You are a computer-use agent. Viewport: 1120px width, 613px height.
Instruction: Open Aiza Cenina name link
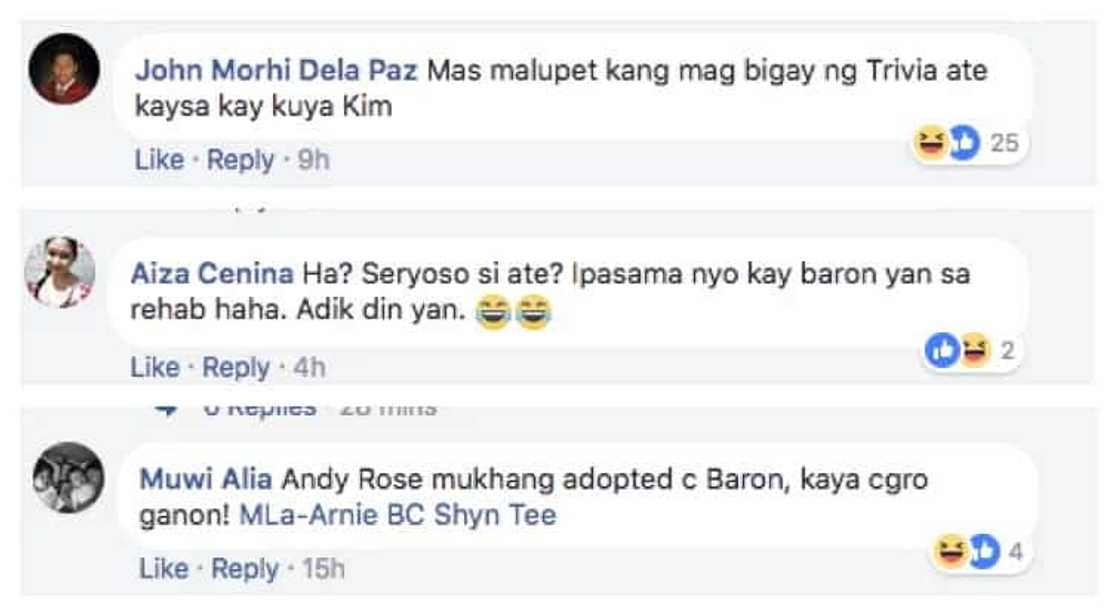click(x=212, y=274)
